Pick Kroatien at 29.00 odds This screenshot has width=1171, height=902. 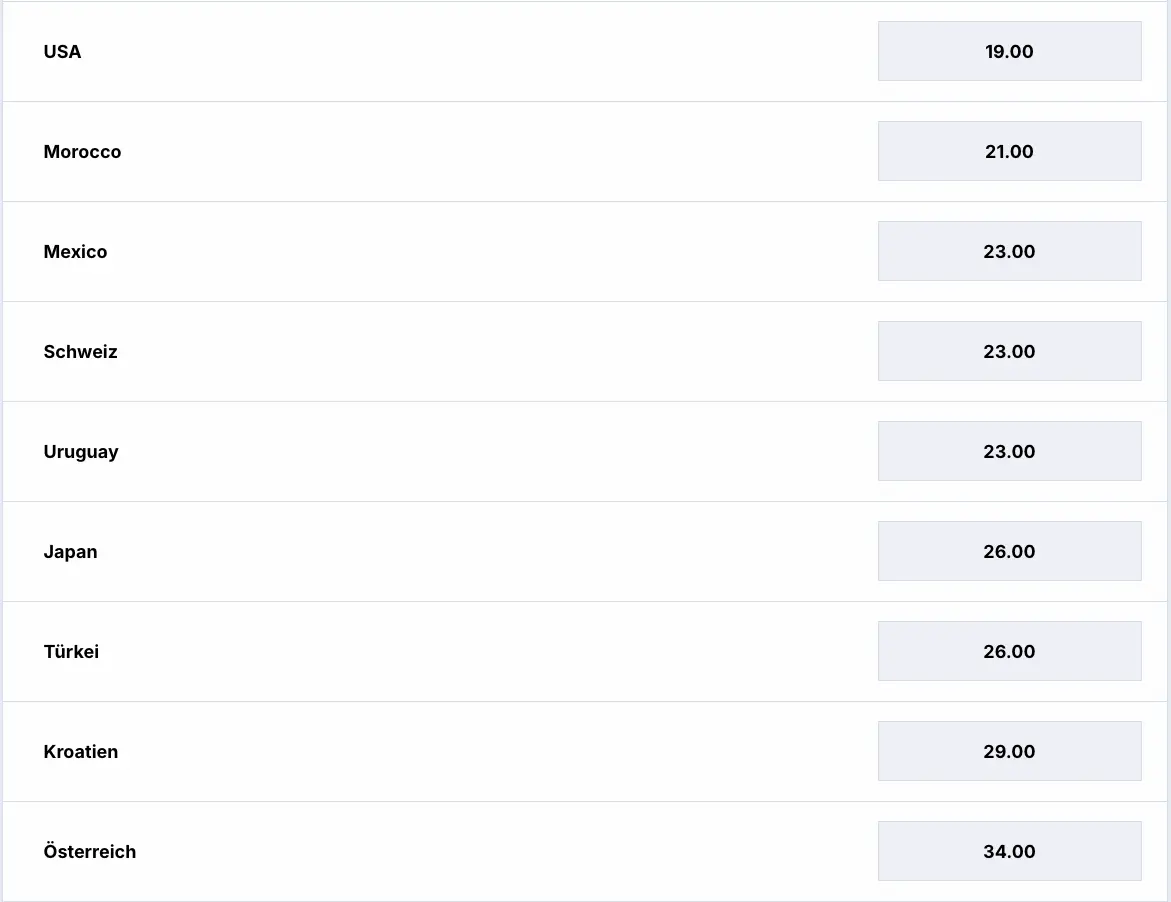[1009, 751]
